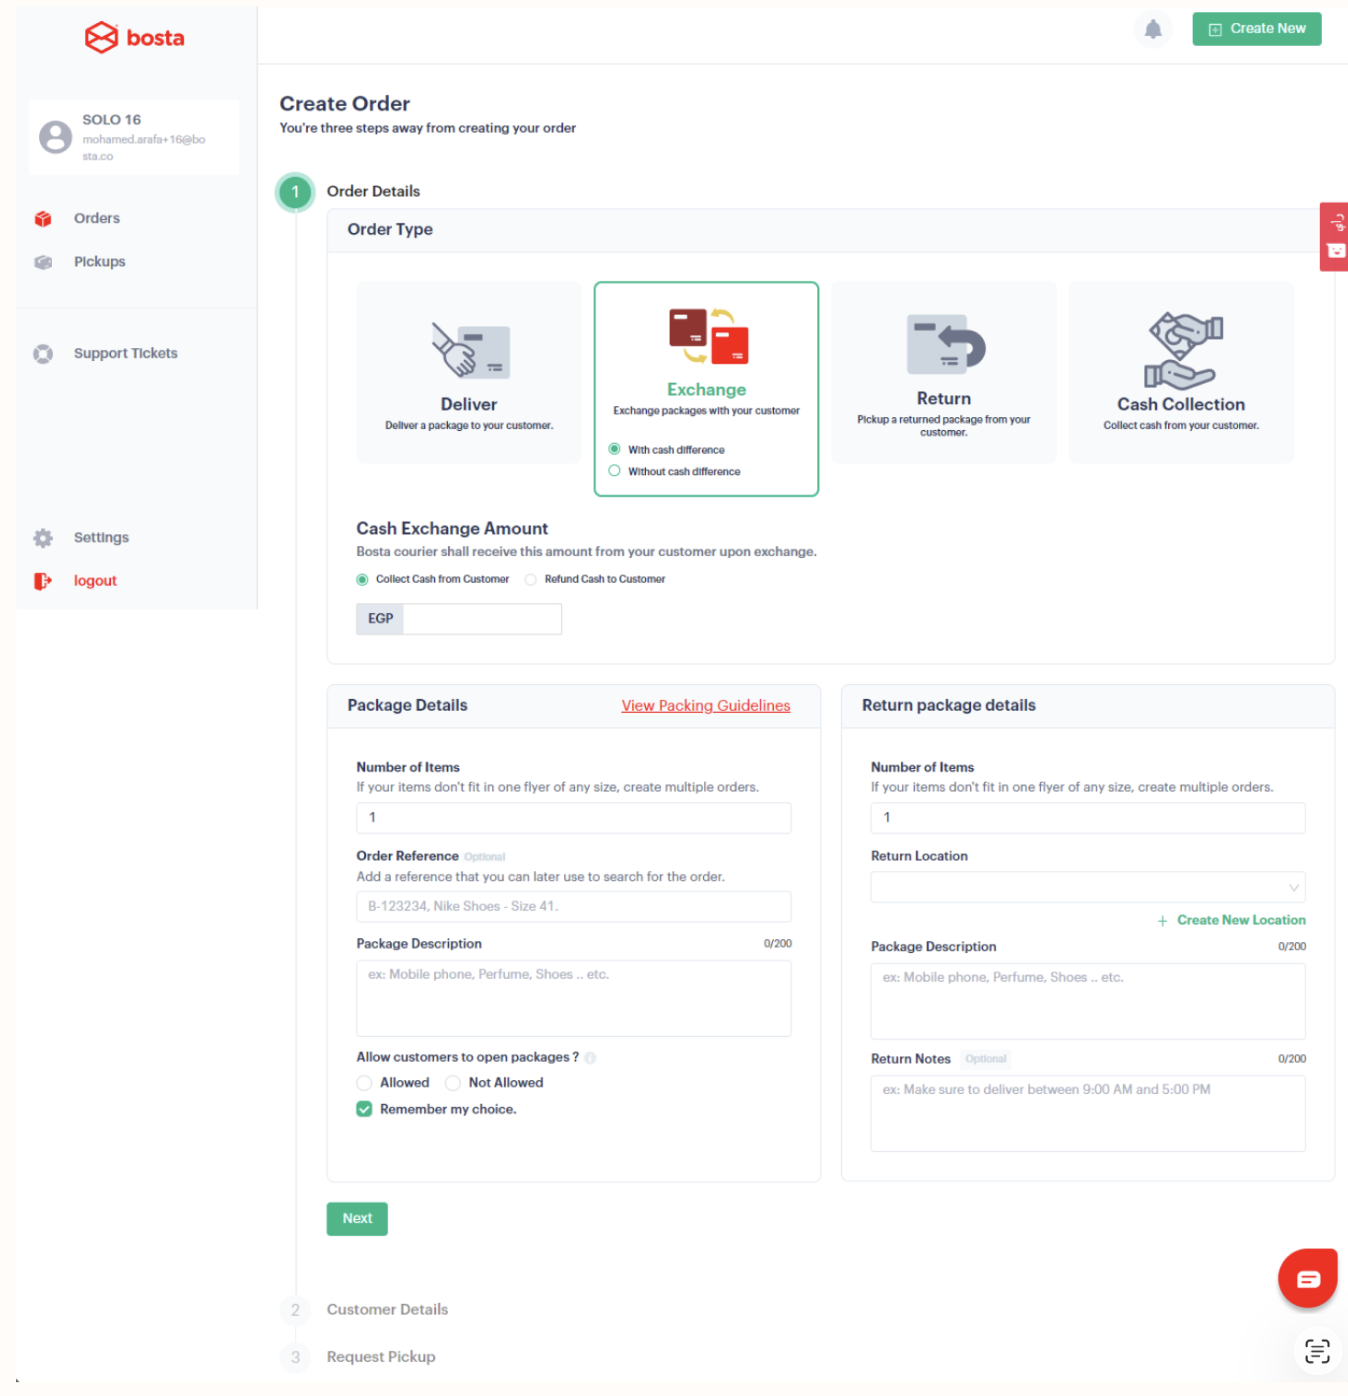This screenshot has height=1396, width=1348.
Task: Click the user avatar icon for SOLO 16
Action: tap(56, 137)
